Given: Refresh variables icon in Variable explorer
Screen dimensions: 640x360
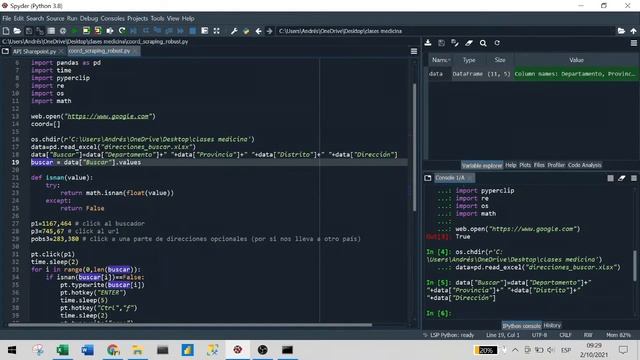Looking at the screenshot, I should [x=497, y=43].
